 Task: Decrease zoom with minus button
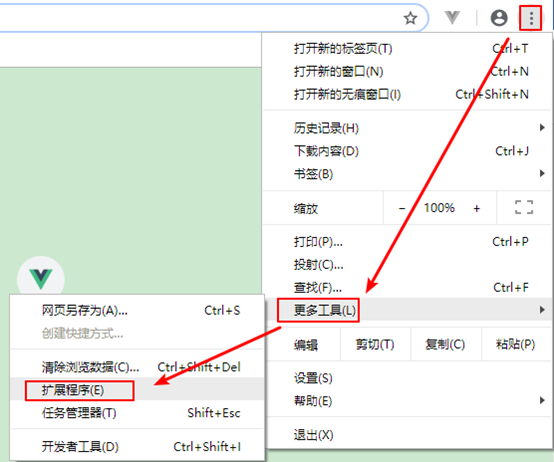(402, 208)
